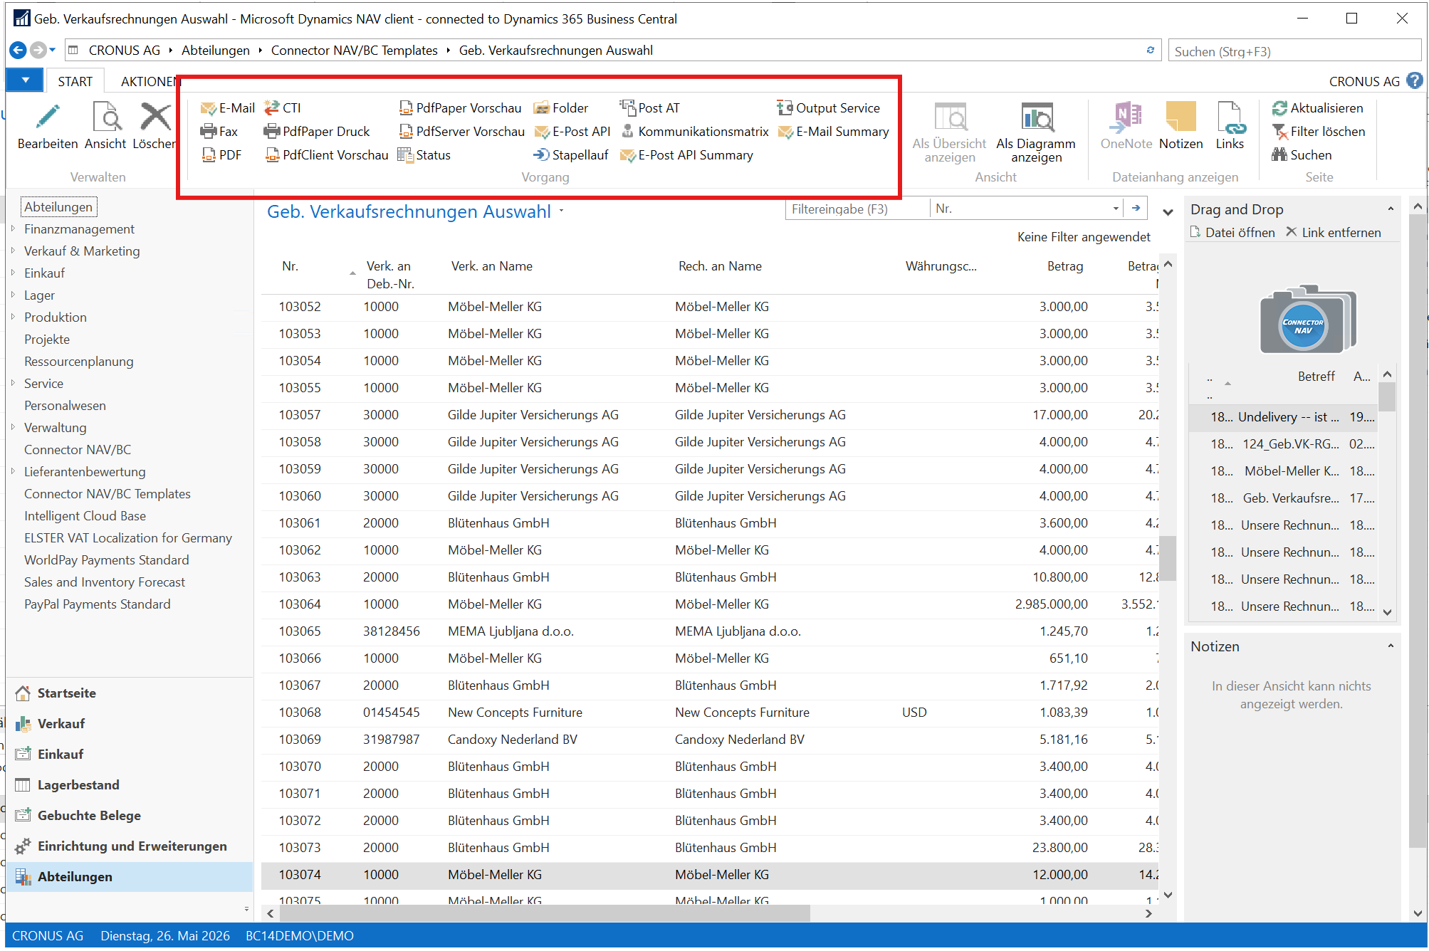Image resolution: width=1429 pixels, height=951 pixels.
Task: Open E-Post API Summary
Action: click(687, 155)
